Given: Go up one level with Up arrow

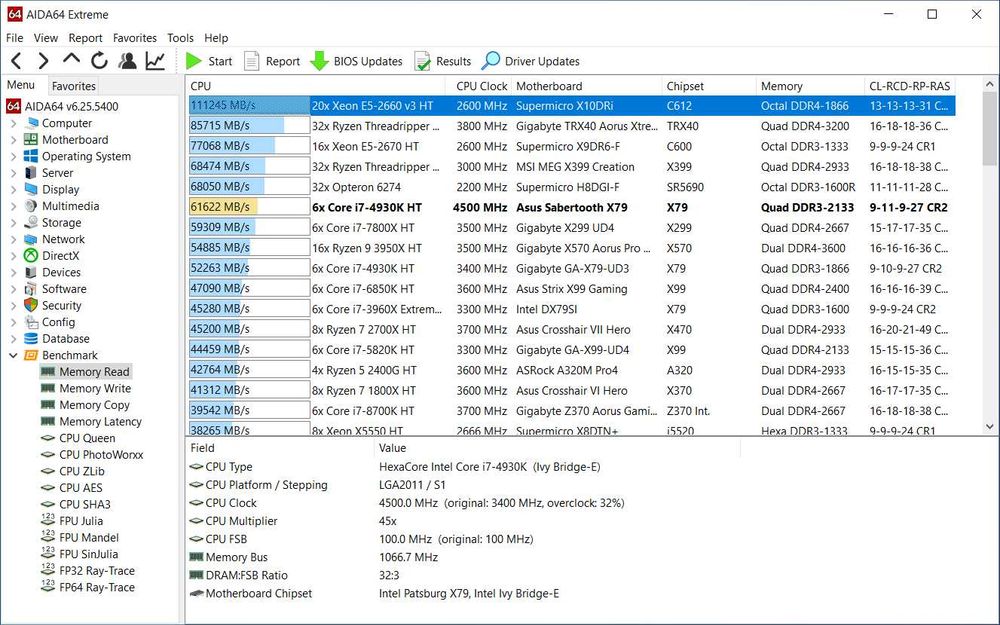Looking at the screenshot, I should point(71,59).
